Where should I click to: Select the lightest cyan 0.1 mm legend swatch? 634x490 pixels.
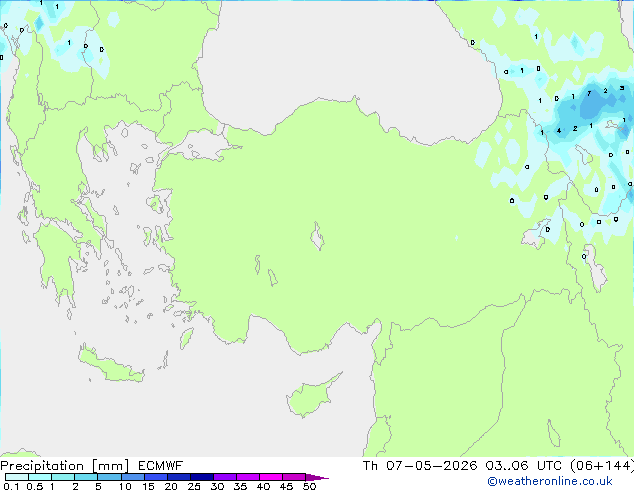(x=17, y=477)
